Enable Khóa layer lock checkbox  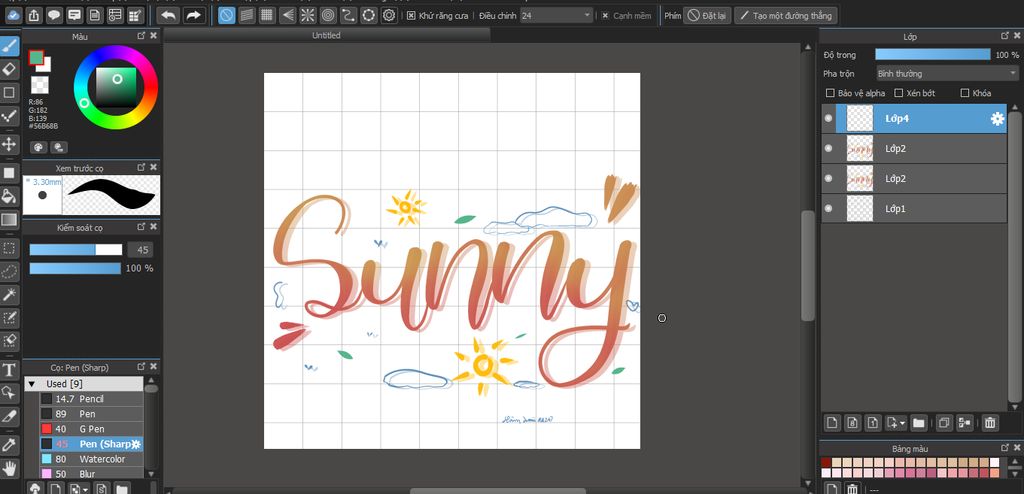tap(965, 93)
